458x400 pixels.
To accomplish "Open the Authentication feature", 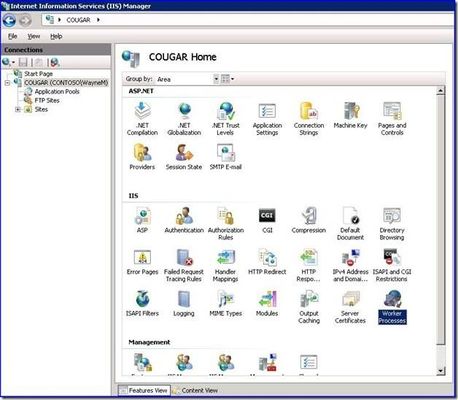I will tap(184, 220).
